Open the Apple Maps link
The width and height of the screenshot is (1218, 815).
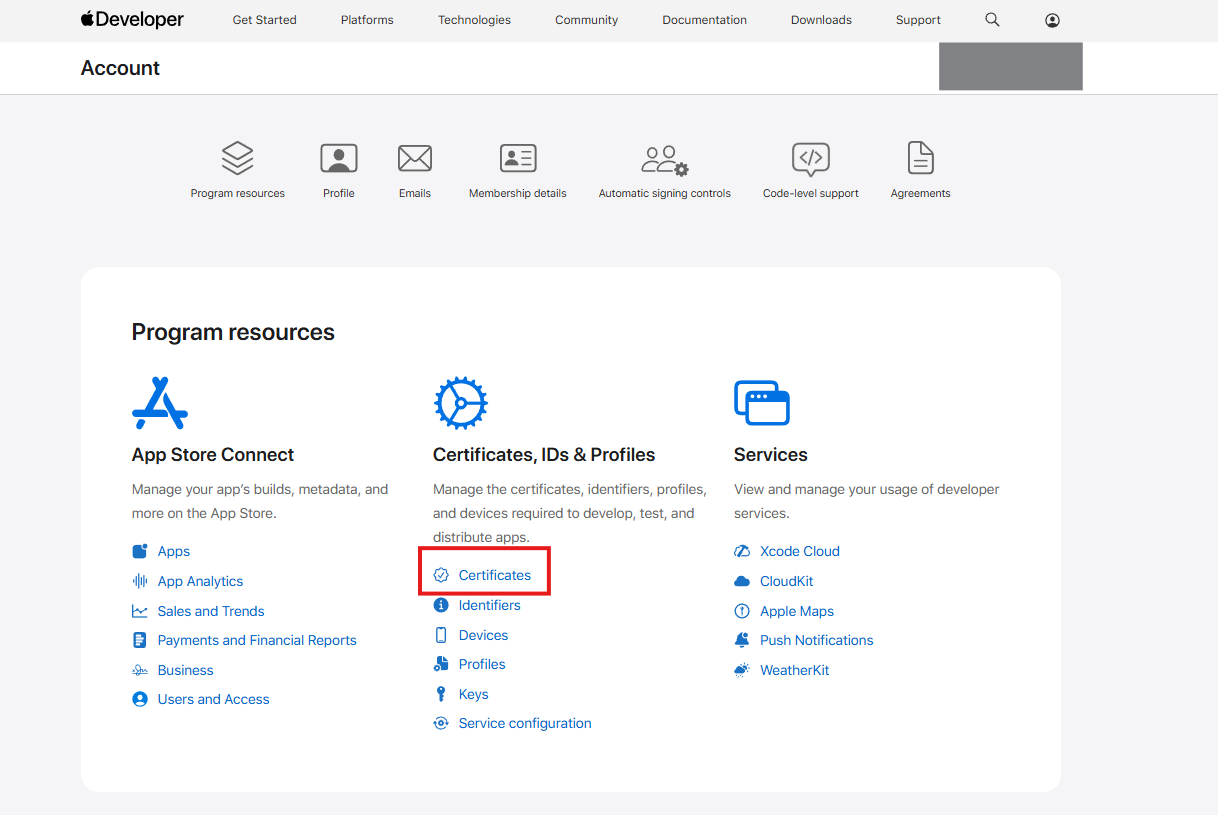[x=797, y=611]
